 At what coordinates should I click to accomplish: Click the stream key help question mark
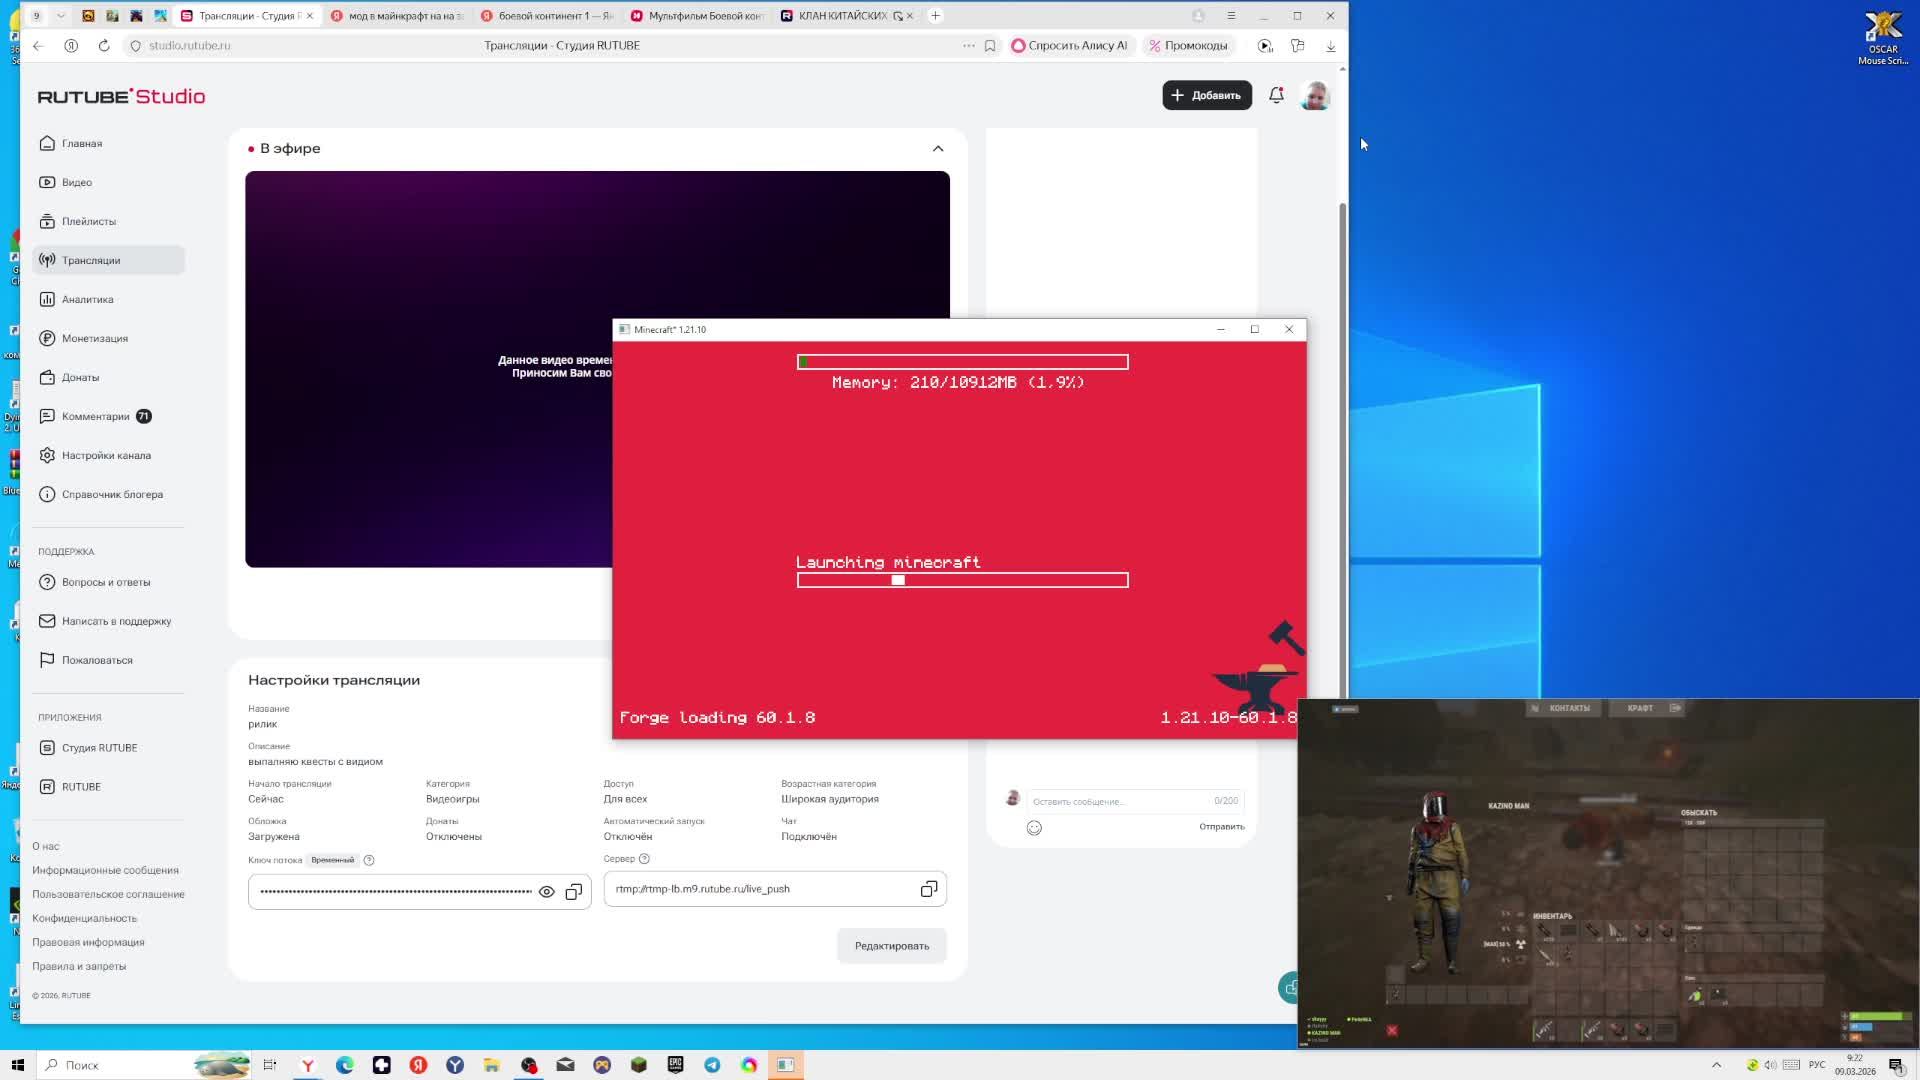click(x=369, y=860)
